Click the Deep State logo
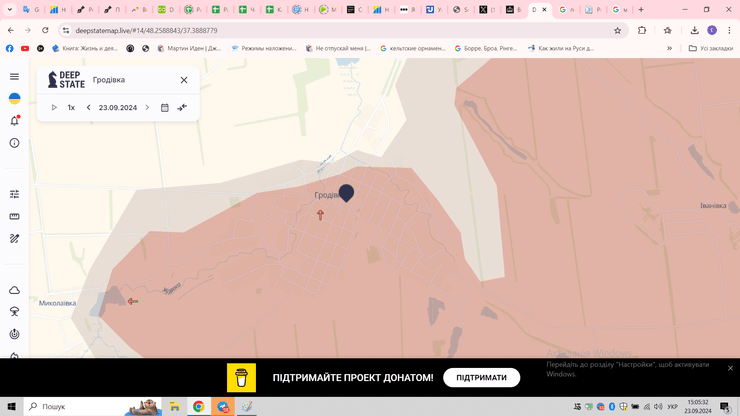 coord(66,80)
